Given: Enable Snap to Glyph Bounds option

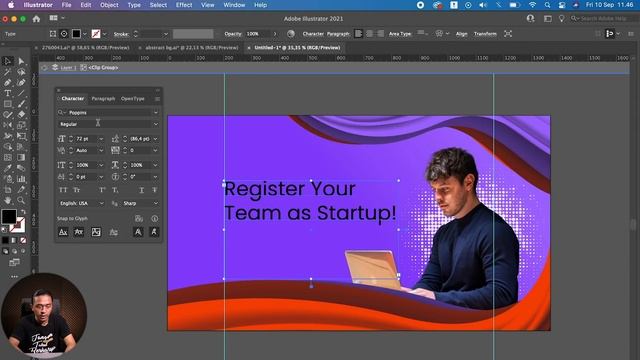Looking at the screenshot, I should tap(96, 232).
